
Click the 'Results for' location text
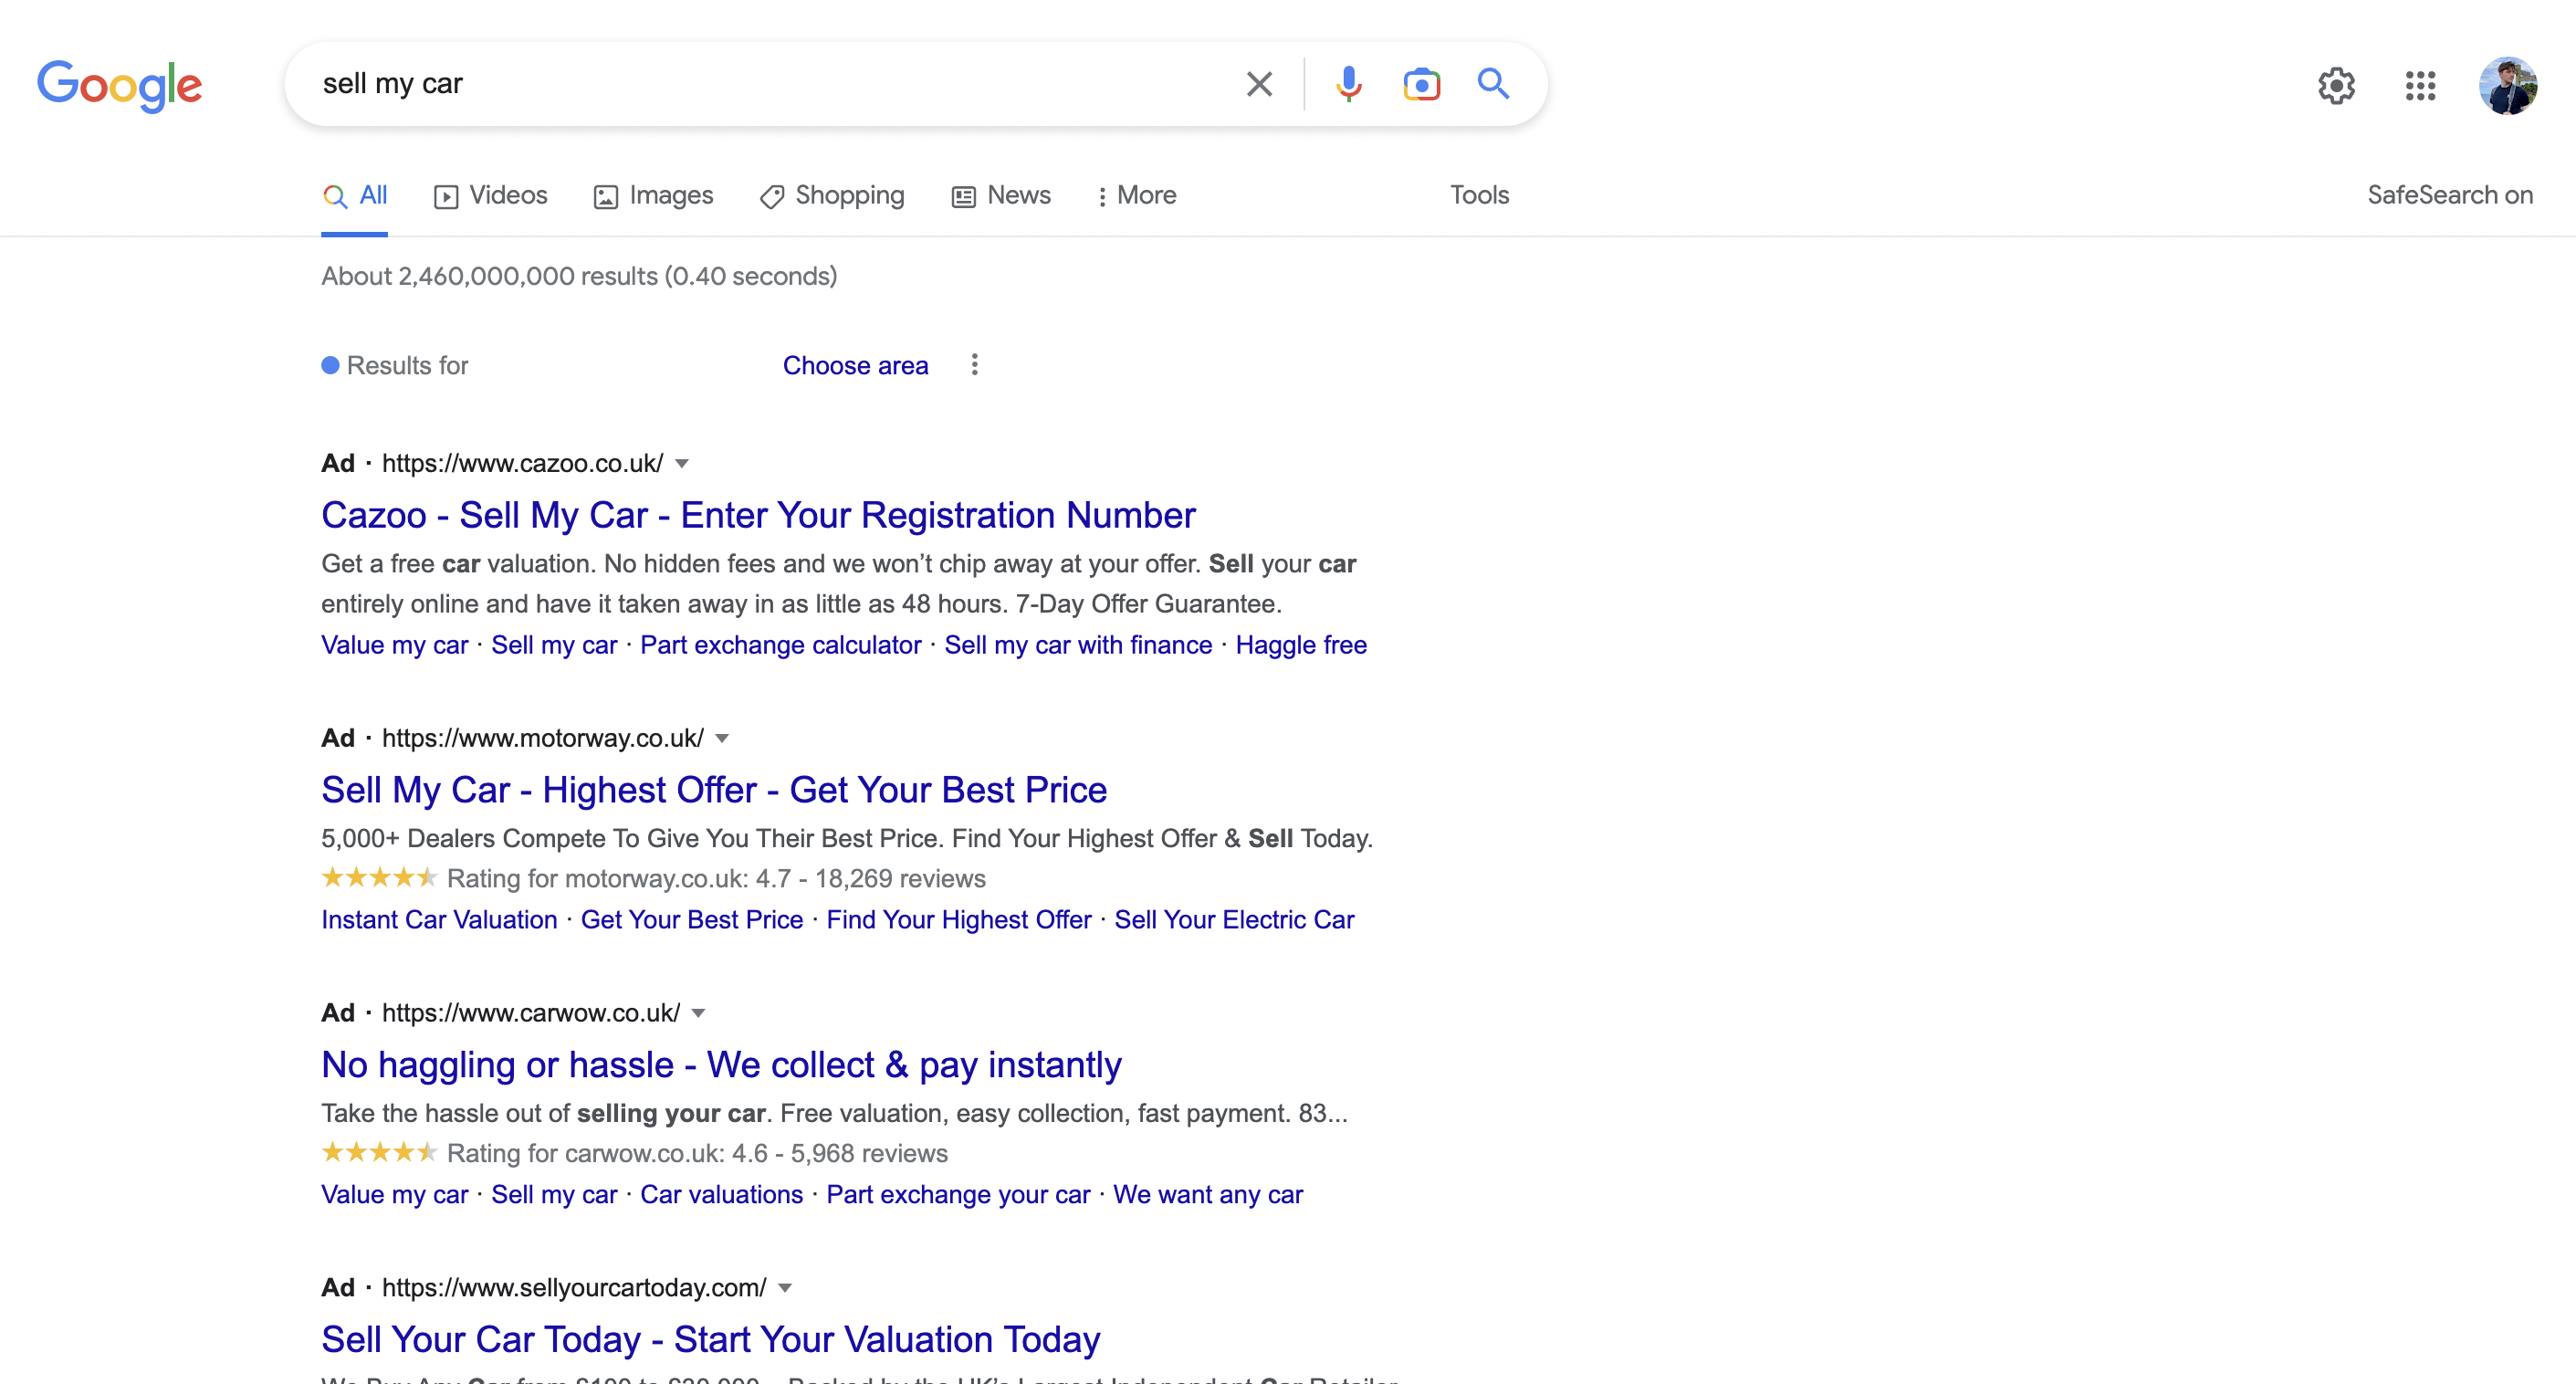tap(407, 366)
